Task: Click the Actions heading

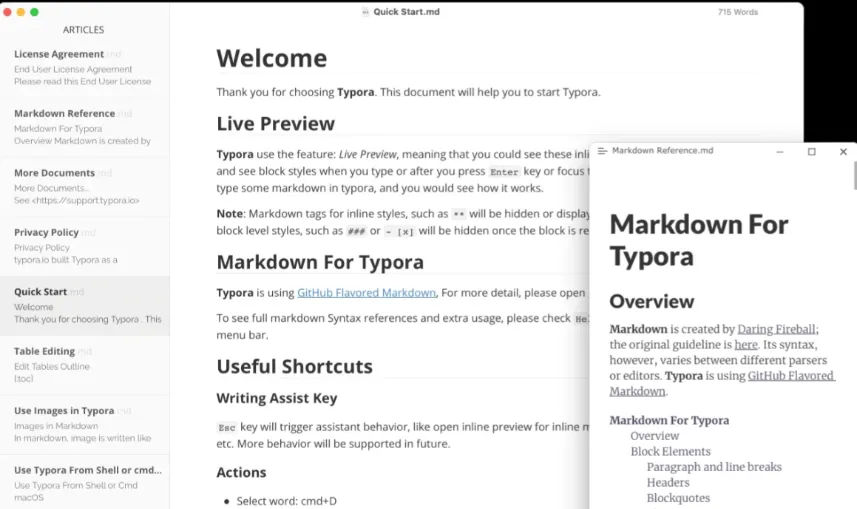Action: (241, 472)
